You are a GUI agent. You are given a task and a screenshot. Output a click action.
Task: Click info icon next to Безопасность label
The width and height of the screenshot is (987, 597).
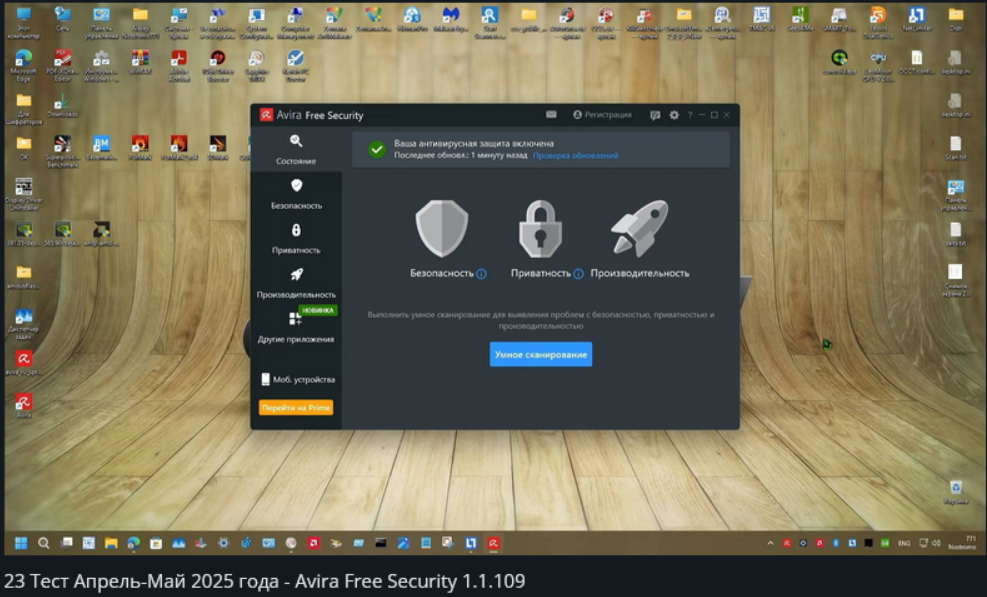[482, 273]
